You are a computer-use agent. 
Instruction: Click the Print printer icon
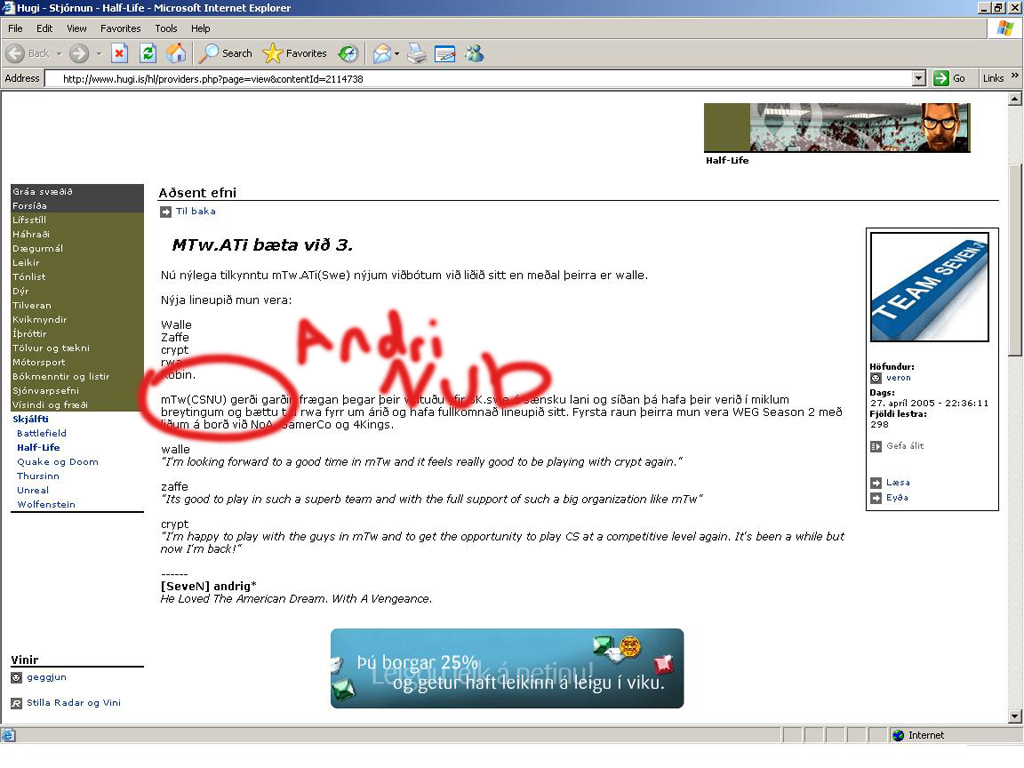[417, 54]
